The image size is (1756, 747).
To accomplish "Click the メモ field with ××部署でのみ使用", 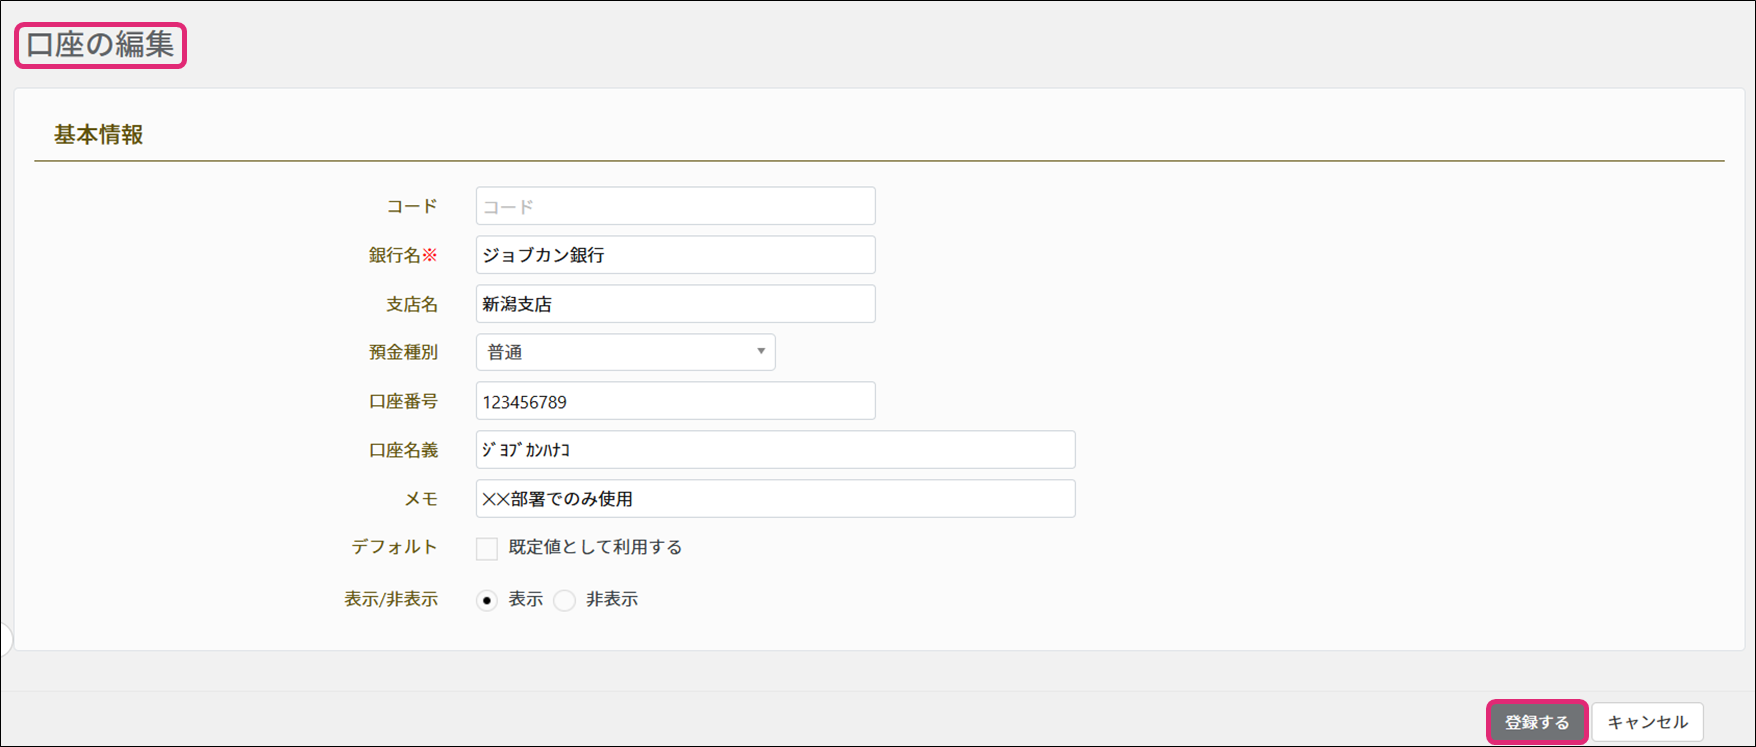I will (x=775, y=499).
